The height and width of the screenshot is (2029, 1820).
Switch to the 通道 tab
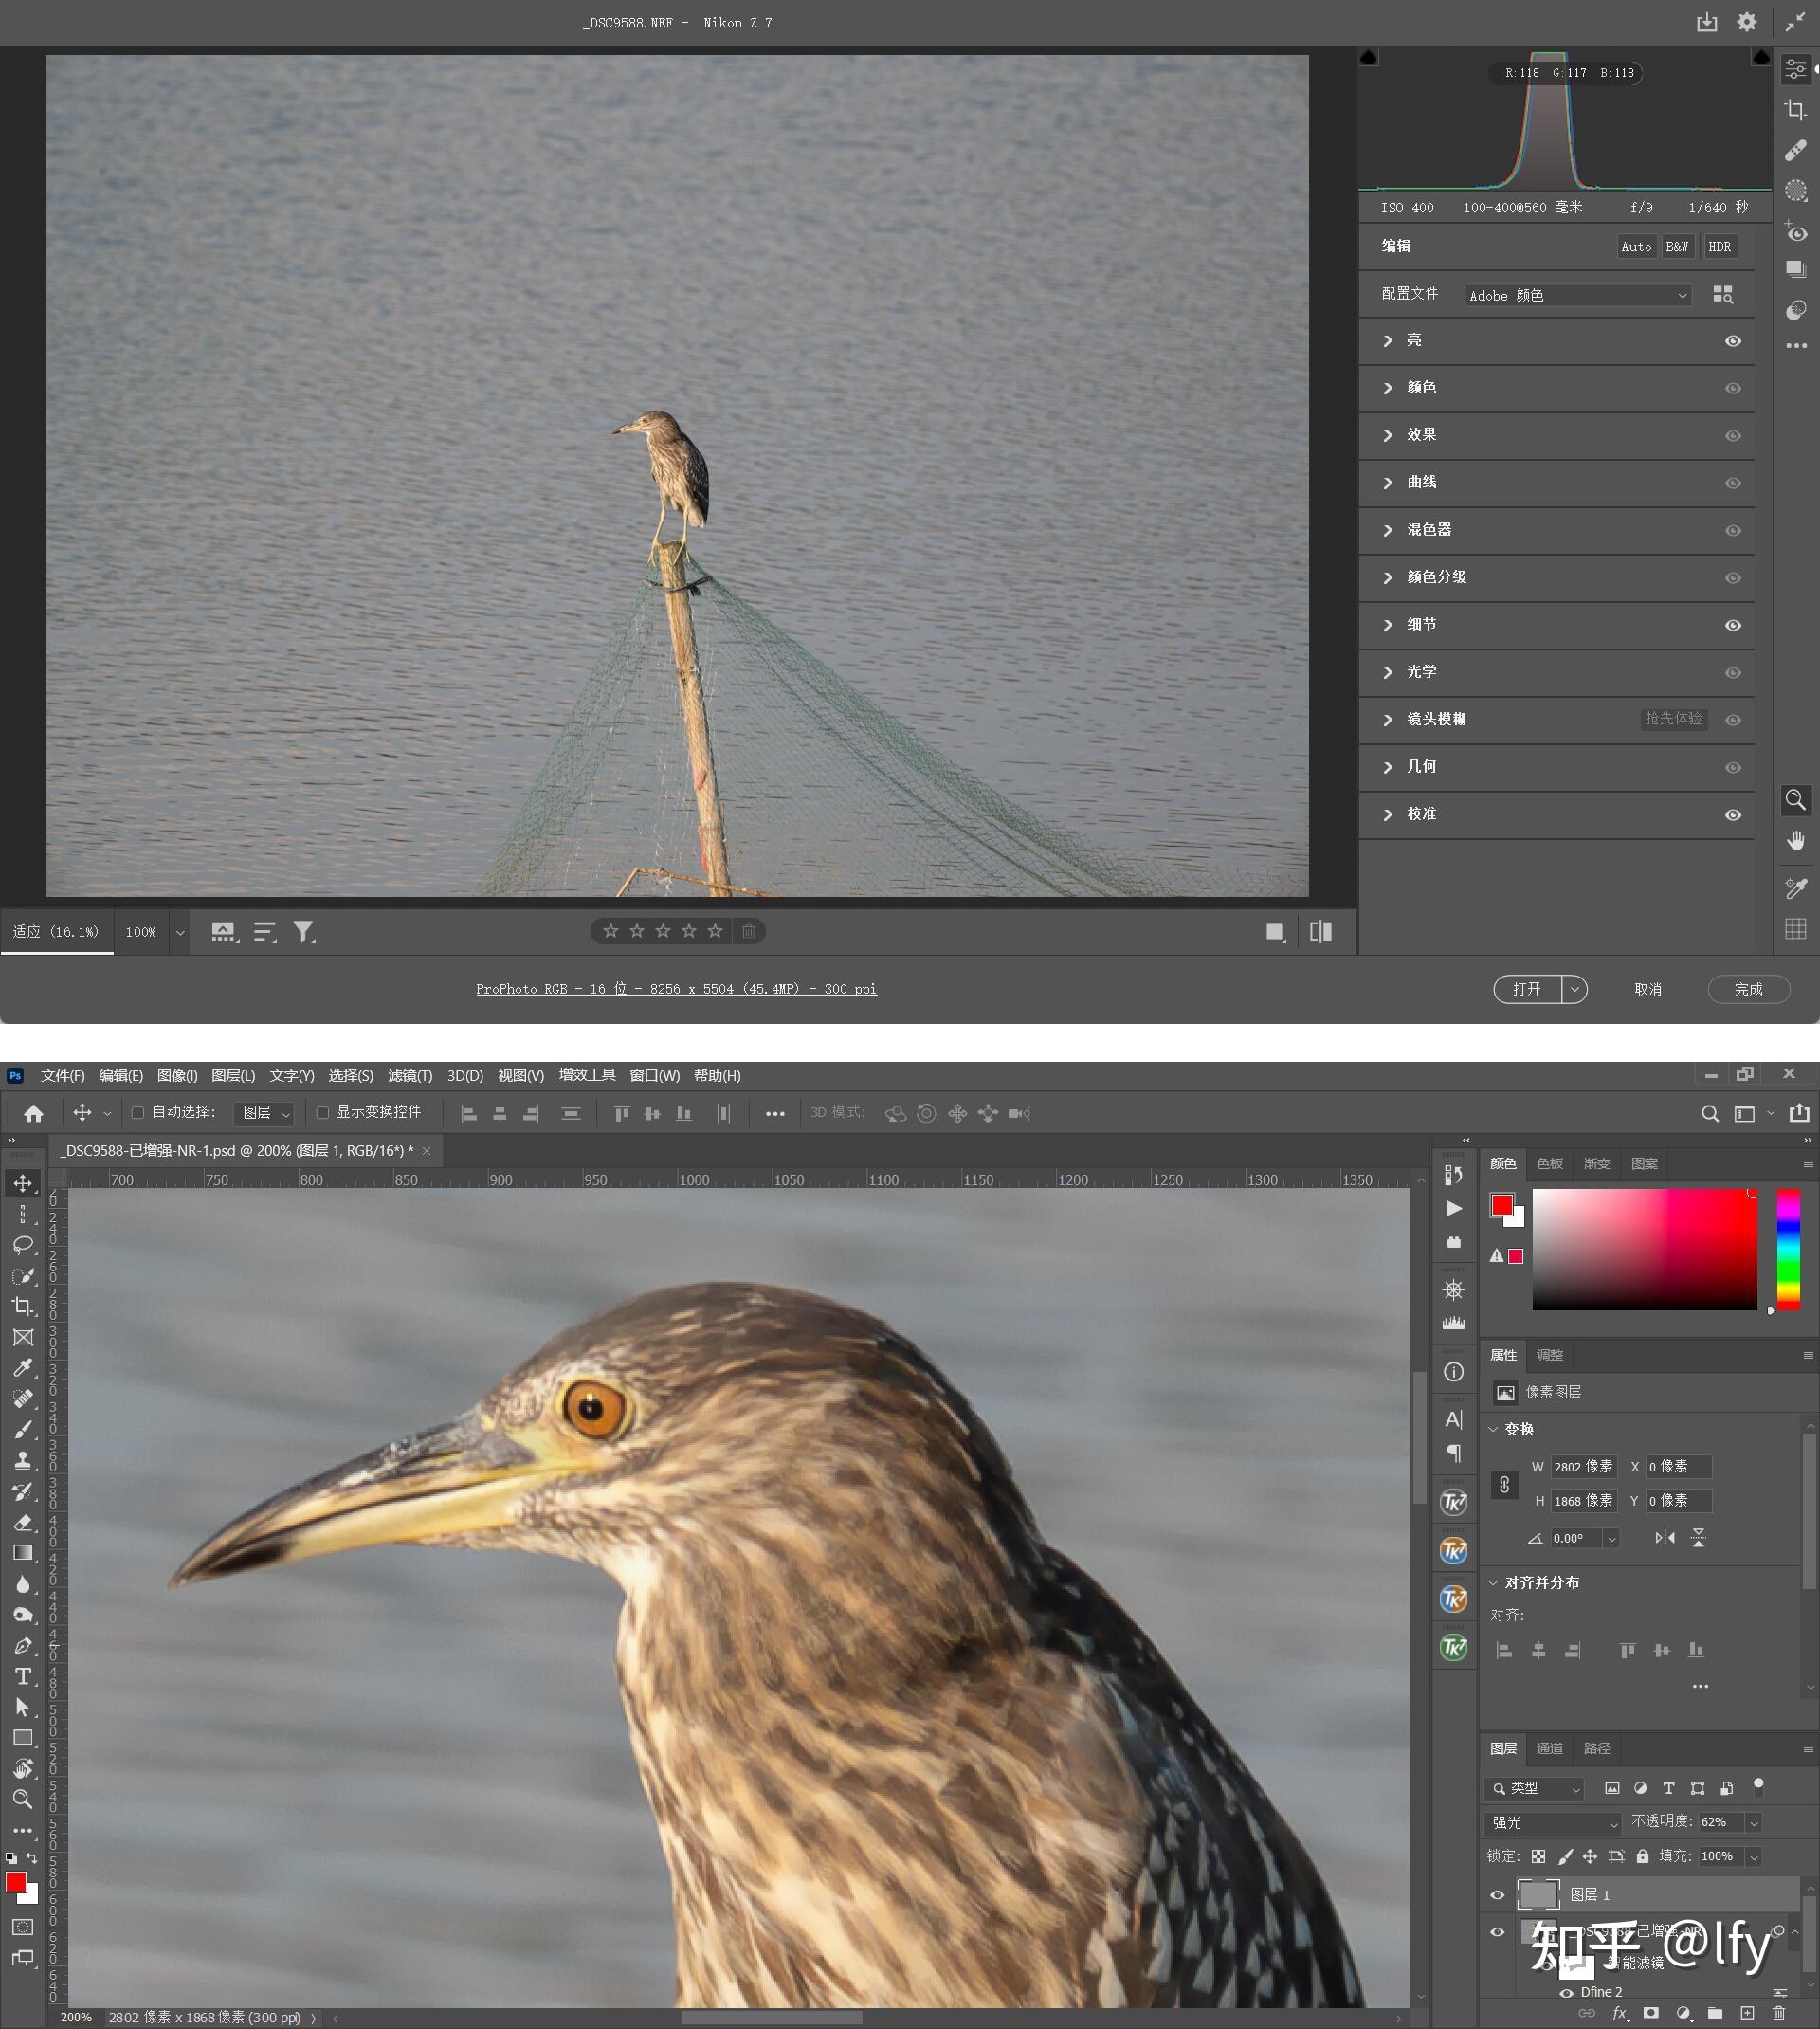1549,1748
